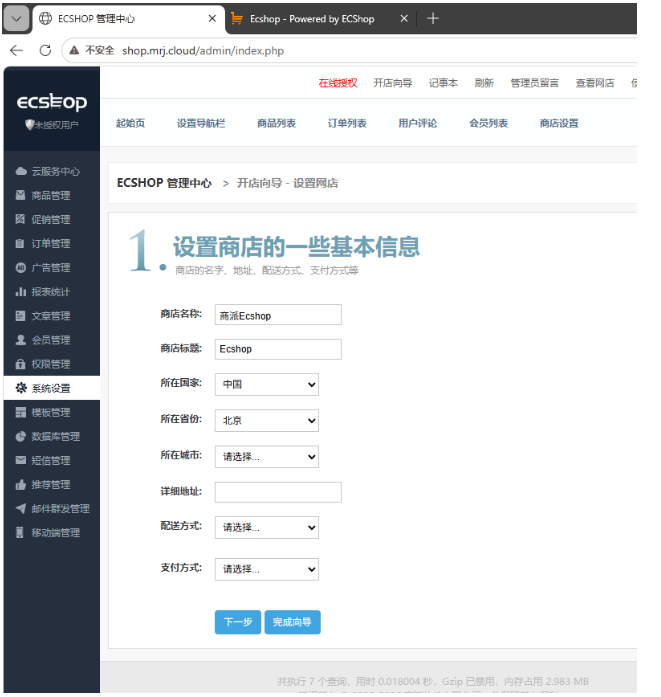Click the 商店名称 input field
Image resolution: width=661 pixels, height=697 pixels.
278,315
